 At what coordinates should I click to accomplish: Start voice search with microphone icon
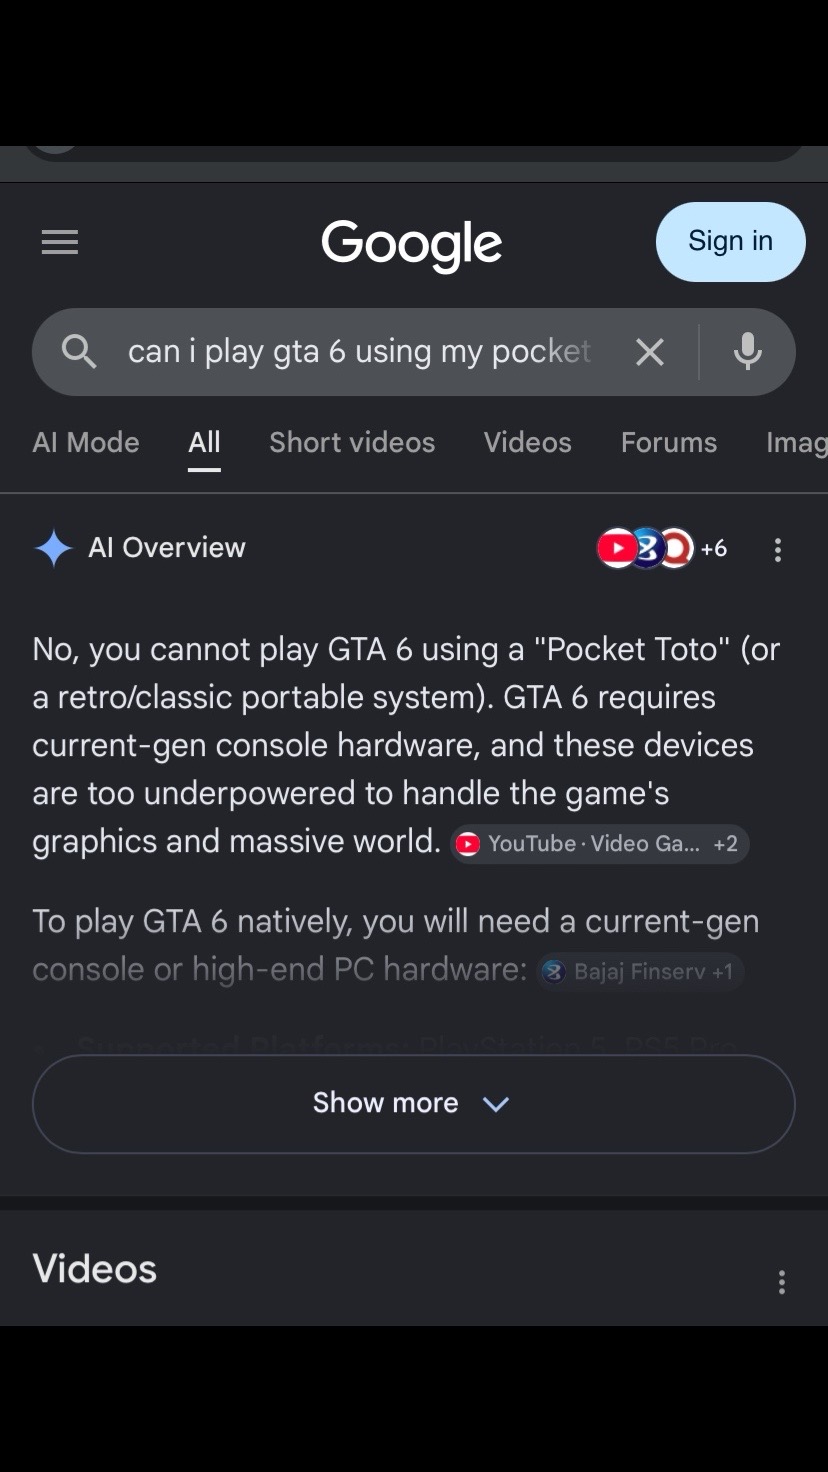tap(748, 352)
